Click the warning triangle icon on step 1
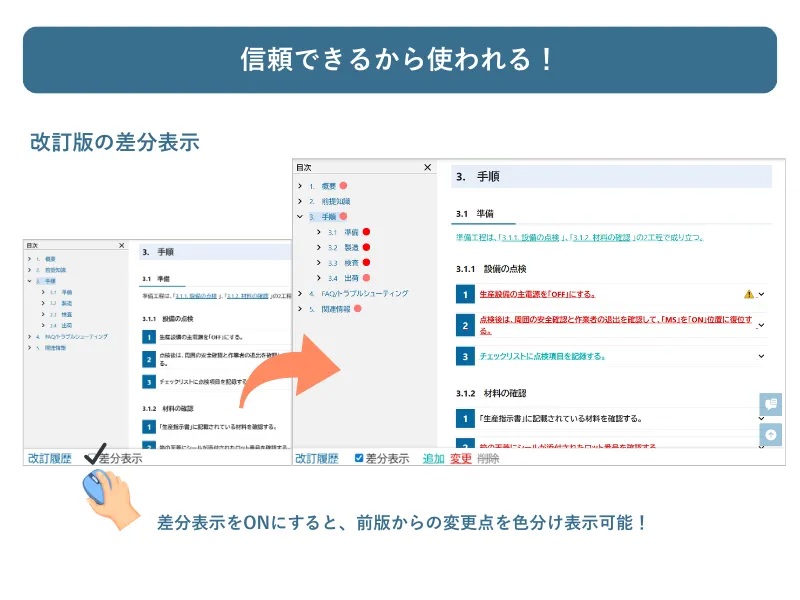800x600 pixels. (x=749, y=293)
